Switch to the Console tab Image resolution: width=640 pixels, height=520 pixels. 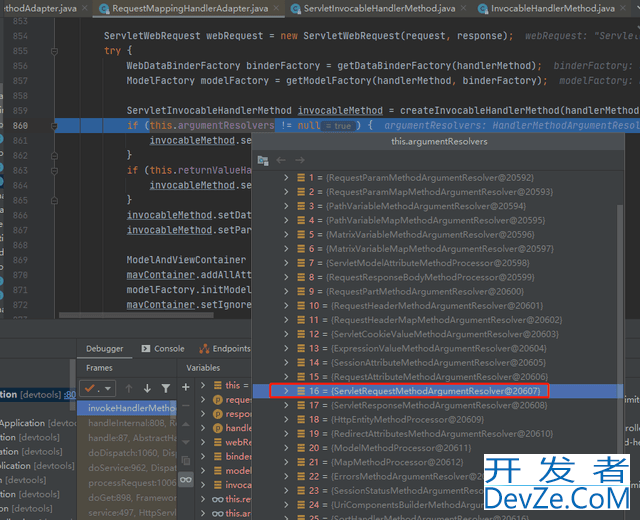[163, 349]
